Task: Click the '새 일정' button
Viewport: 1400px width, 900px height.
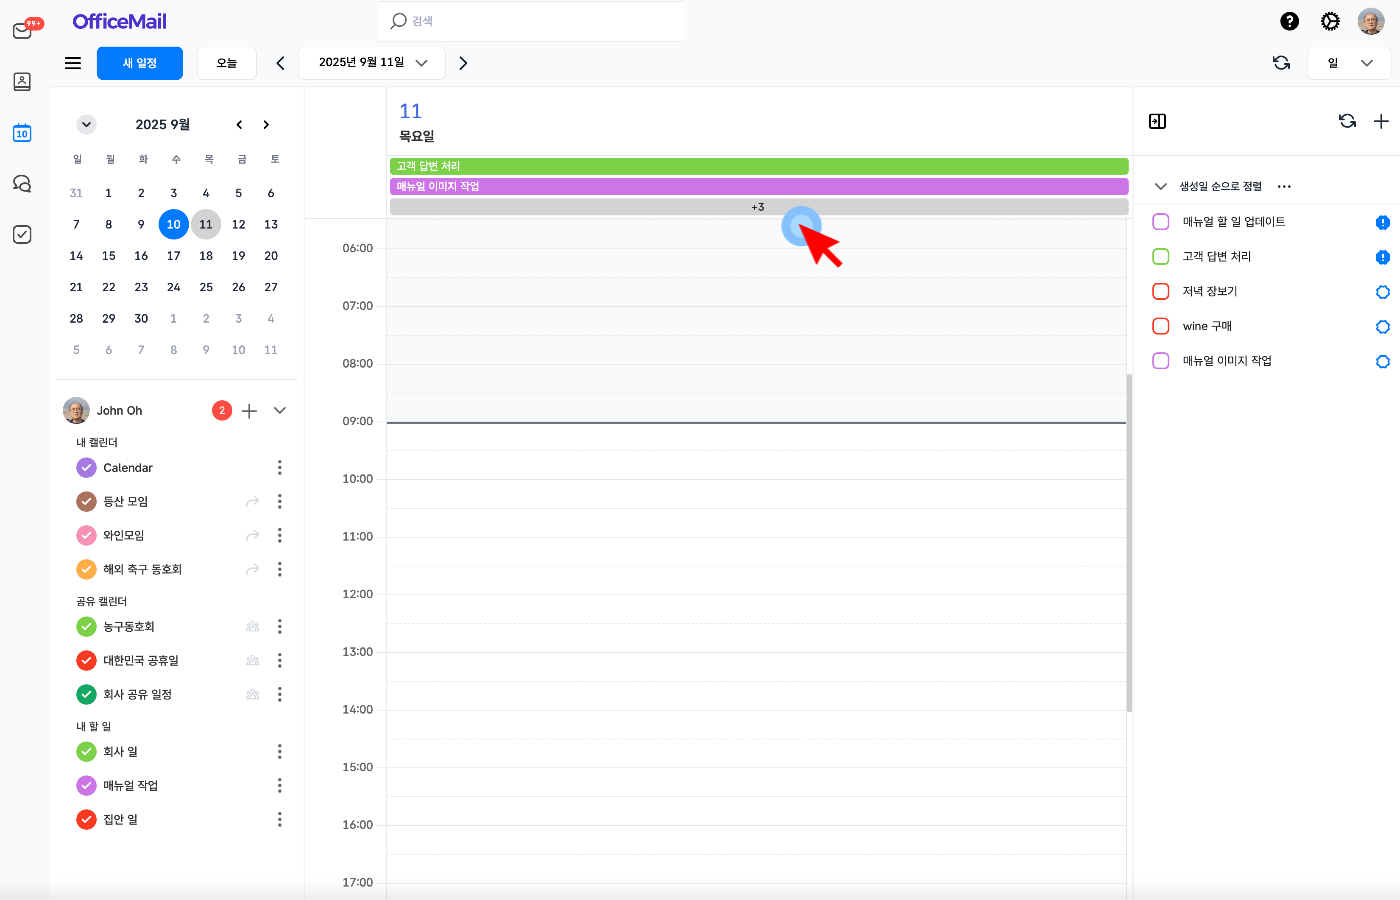Action: pyautogui.click(x=140, y=63)
